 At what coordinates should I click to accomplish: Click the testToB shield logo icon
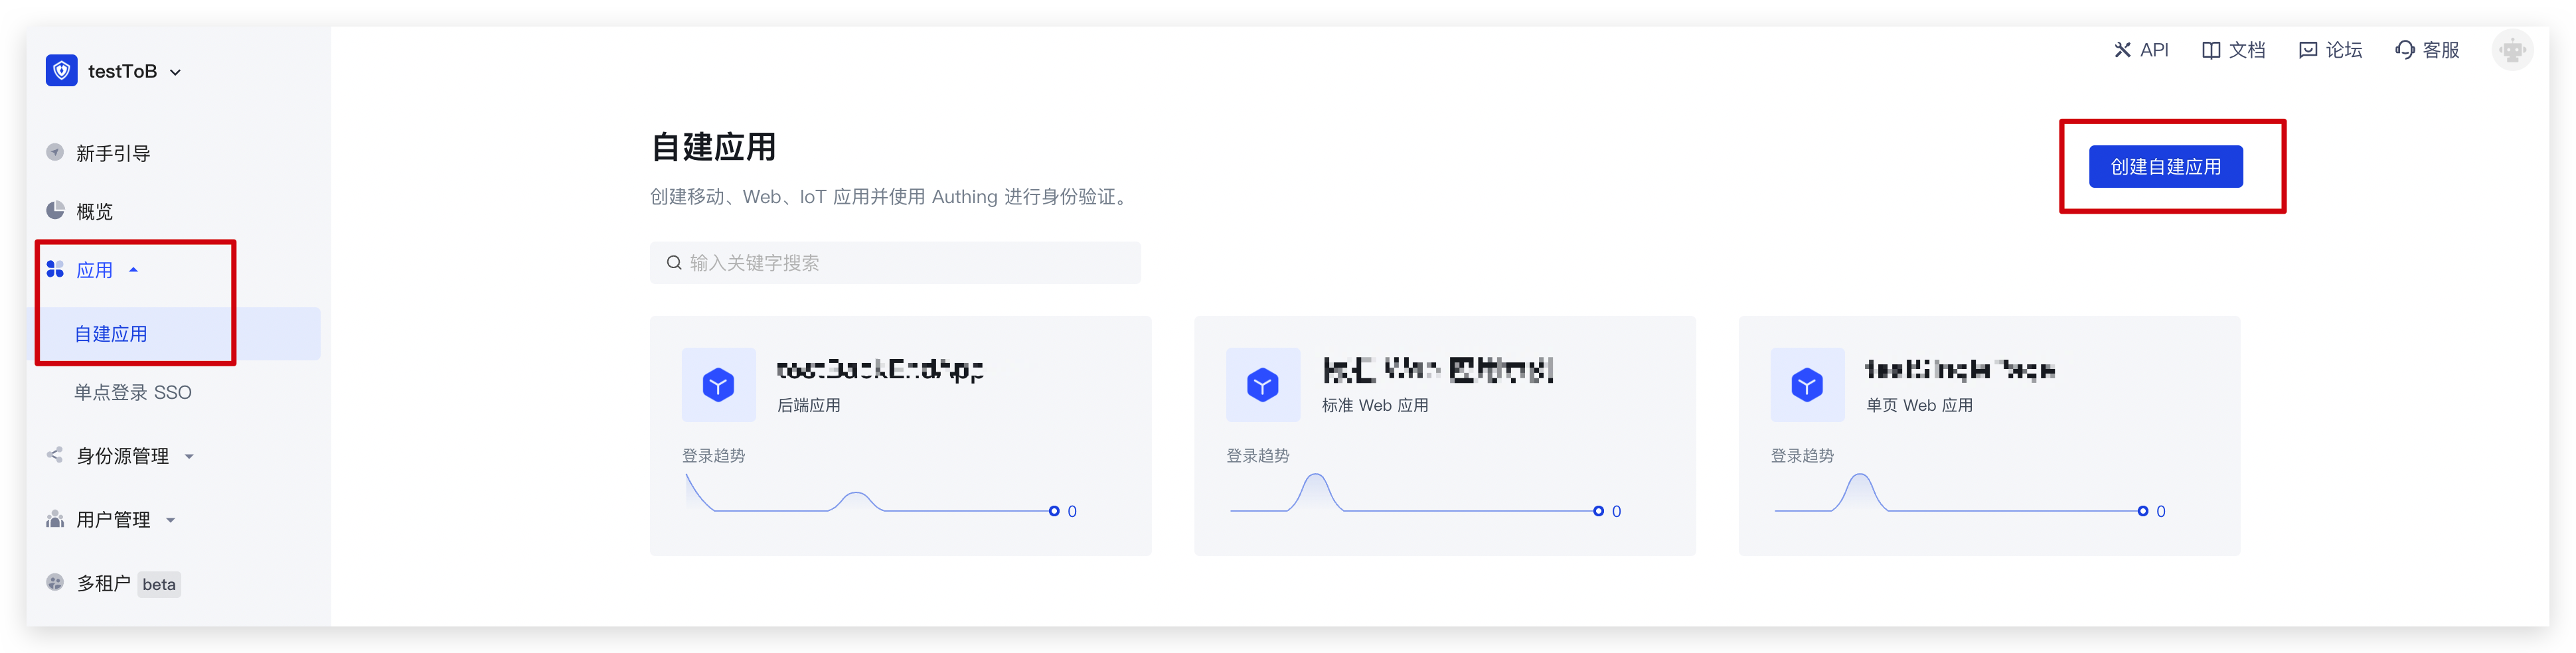tap(61, 70)
